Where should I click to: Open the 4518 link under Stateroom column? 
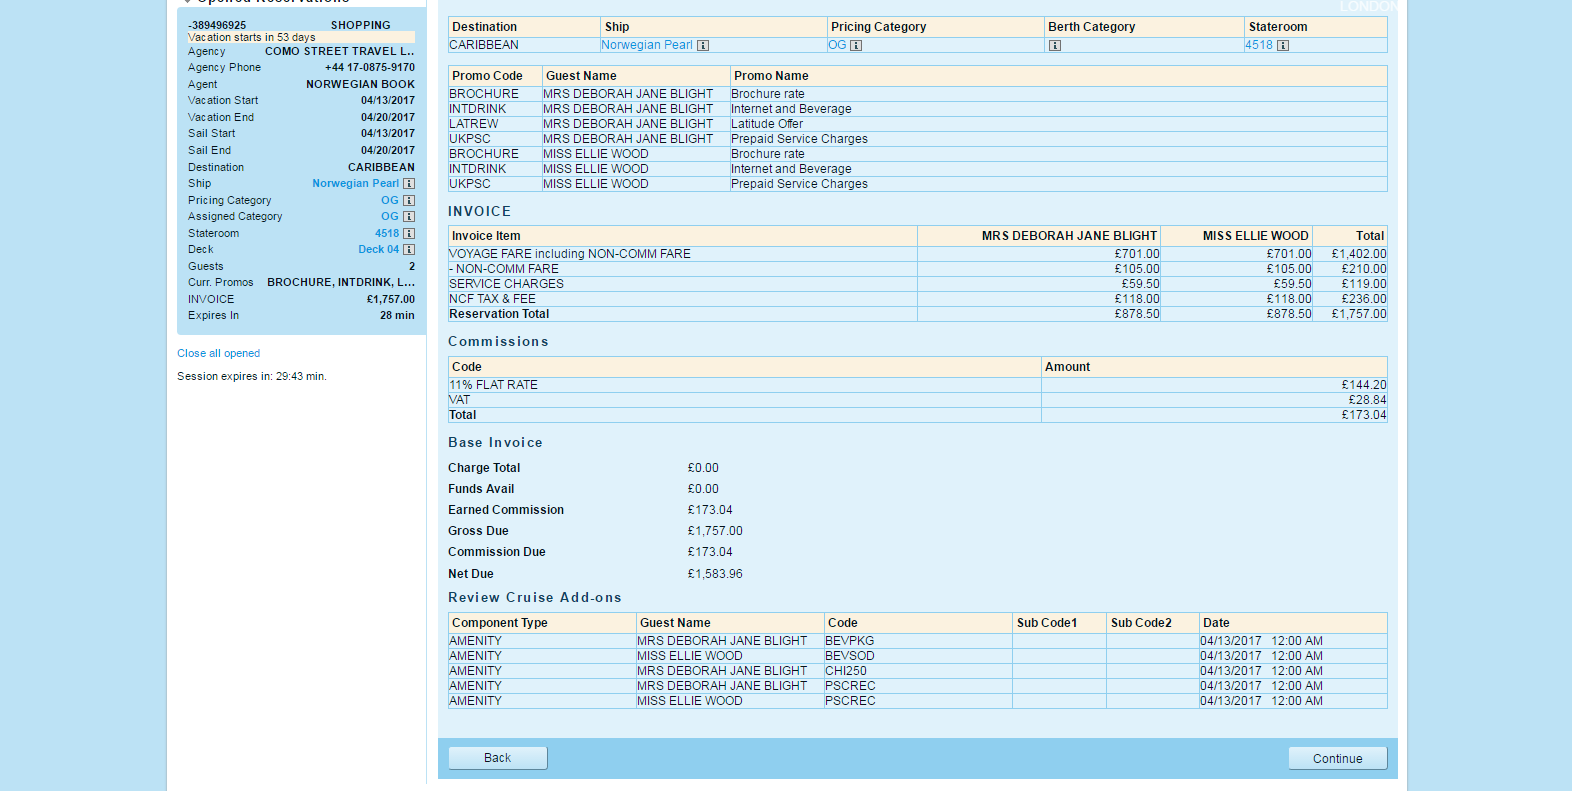(1259, 45)
